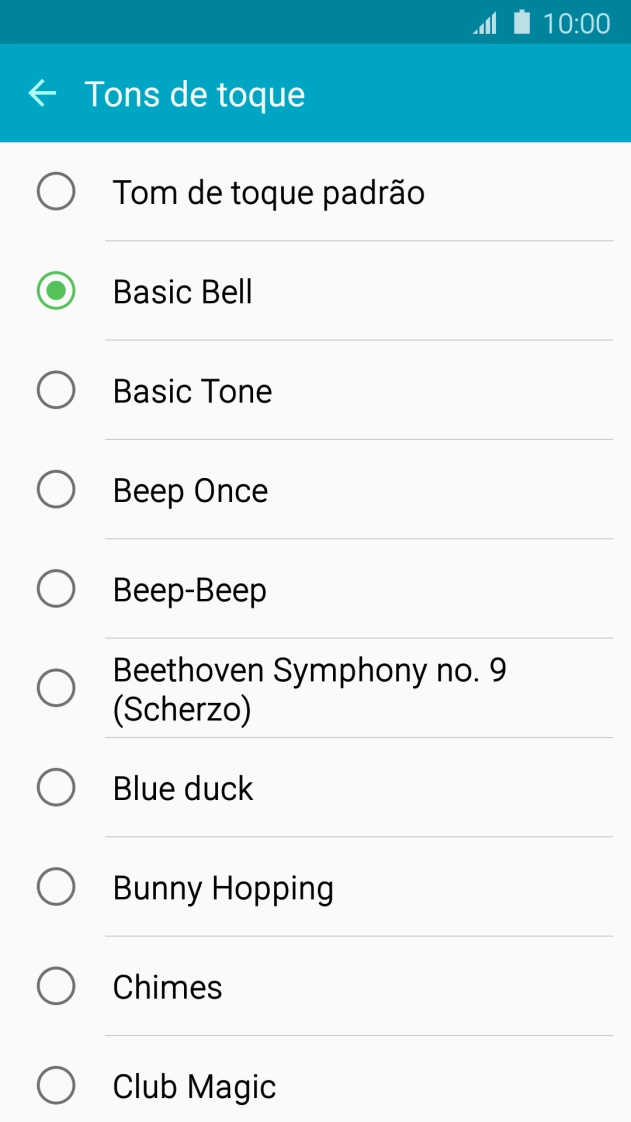Pick the Club Magic radio button
The image size is (631, 1122).
tap(56, 1086)
